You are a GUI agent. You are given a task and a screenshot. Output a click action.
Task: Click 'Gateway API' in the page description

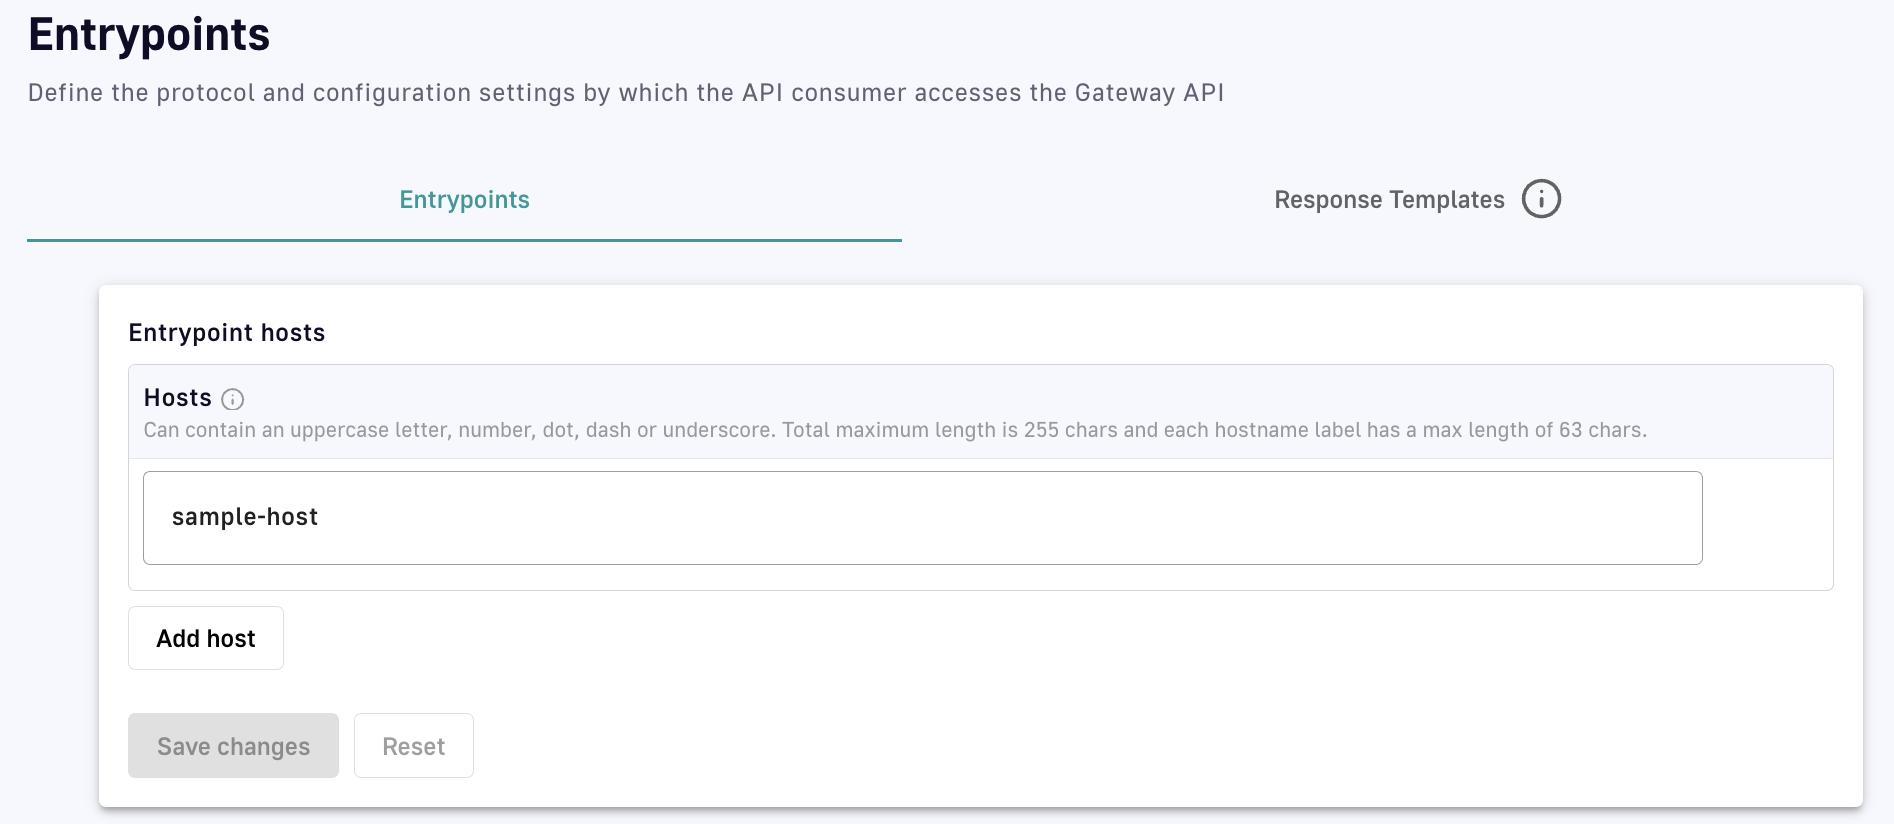[1149, 93]
